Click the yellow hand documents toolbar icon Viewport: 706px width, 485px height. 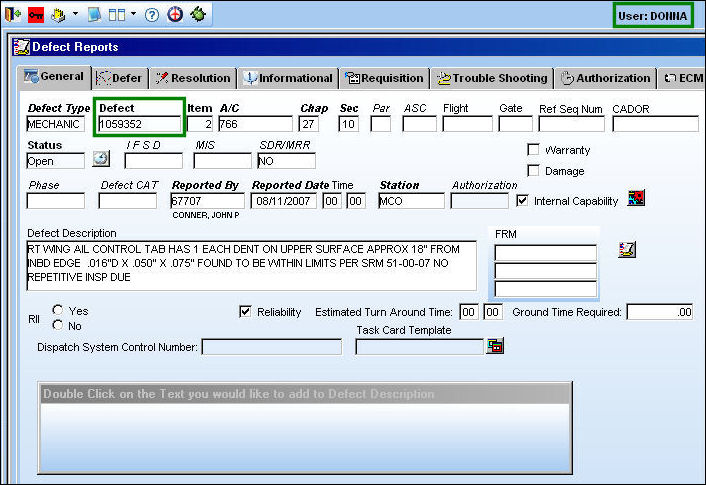[x=58, y=15]
